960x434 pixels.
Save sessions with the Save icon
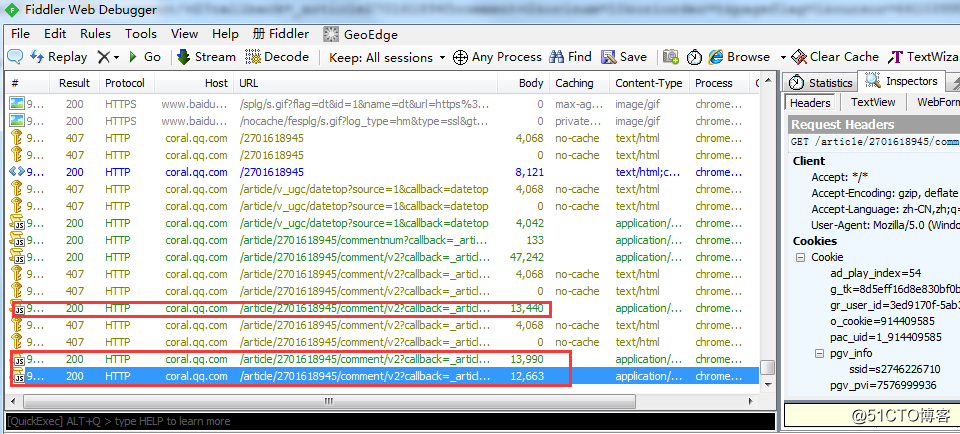click(624, 57)
